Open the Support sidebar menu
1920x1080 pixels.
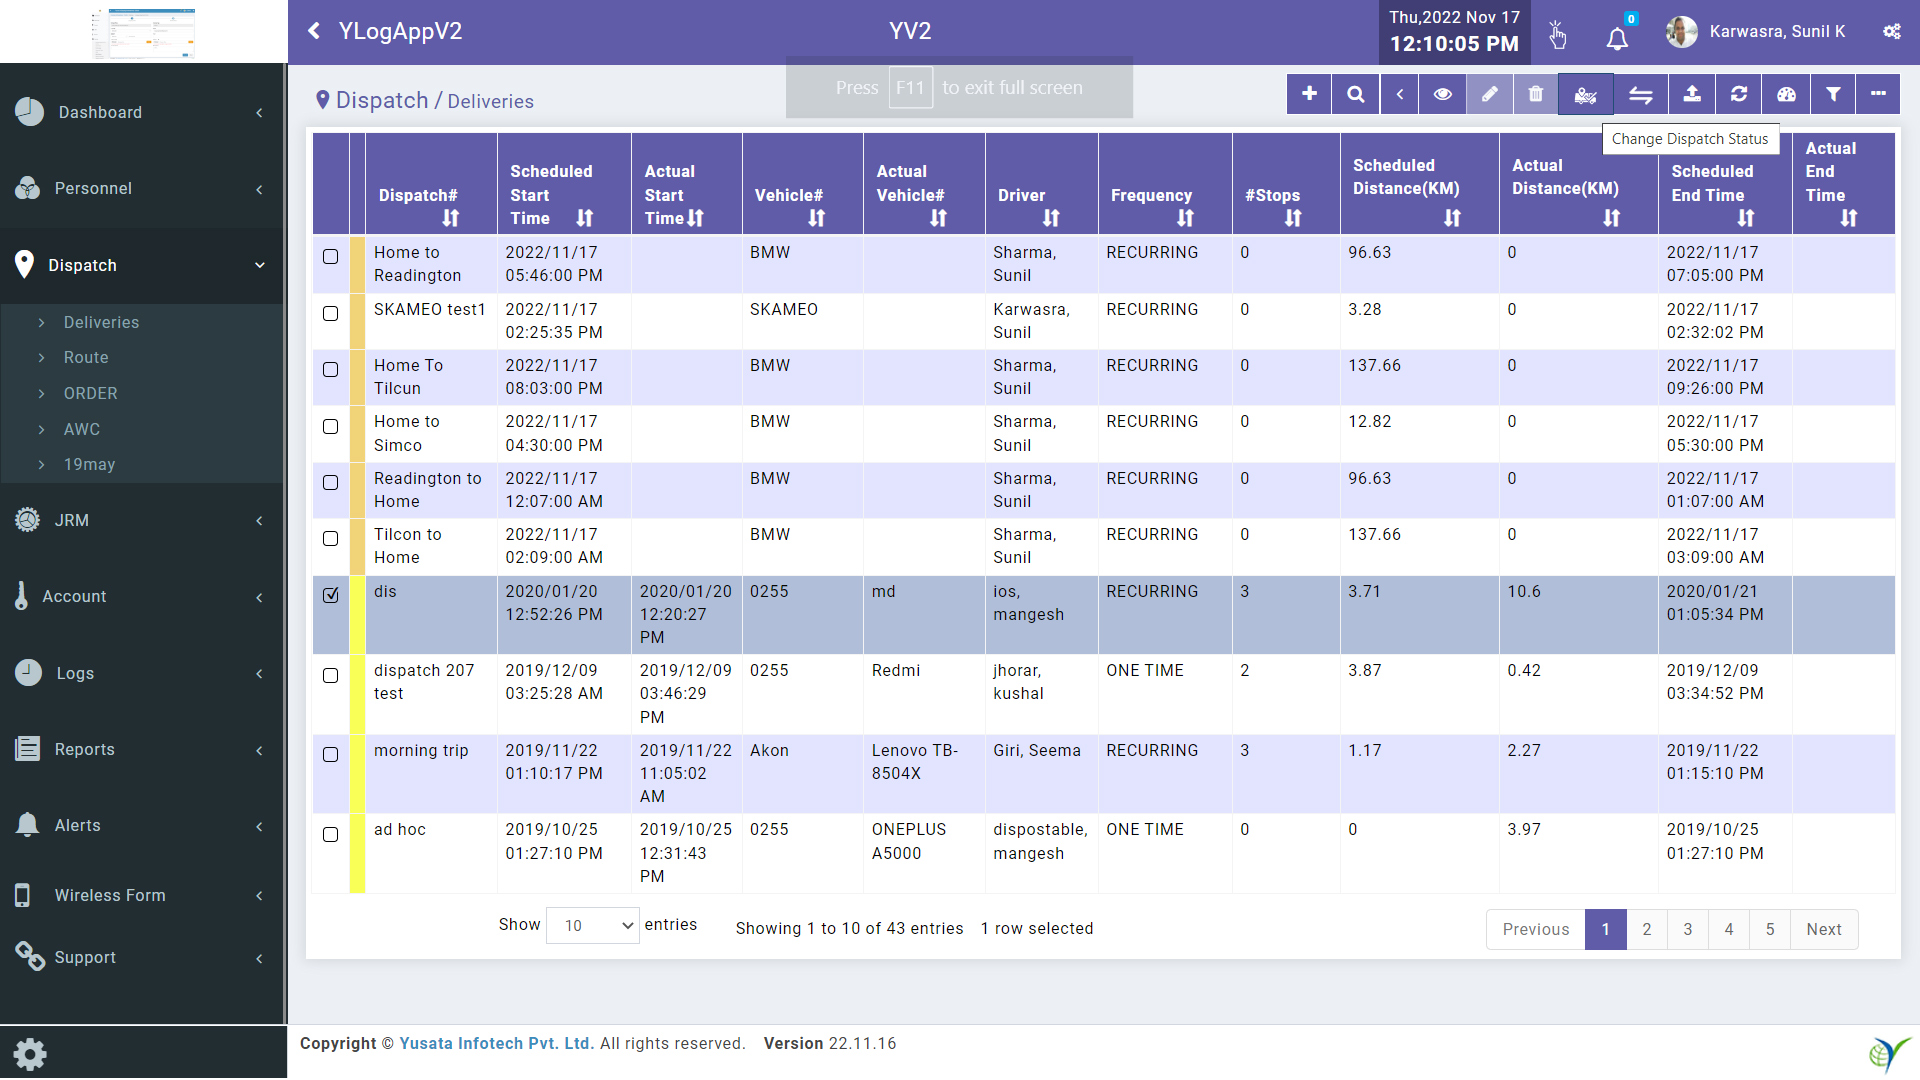pos(142,957)
